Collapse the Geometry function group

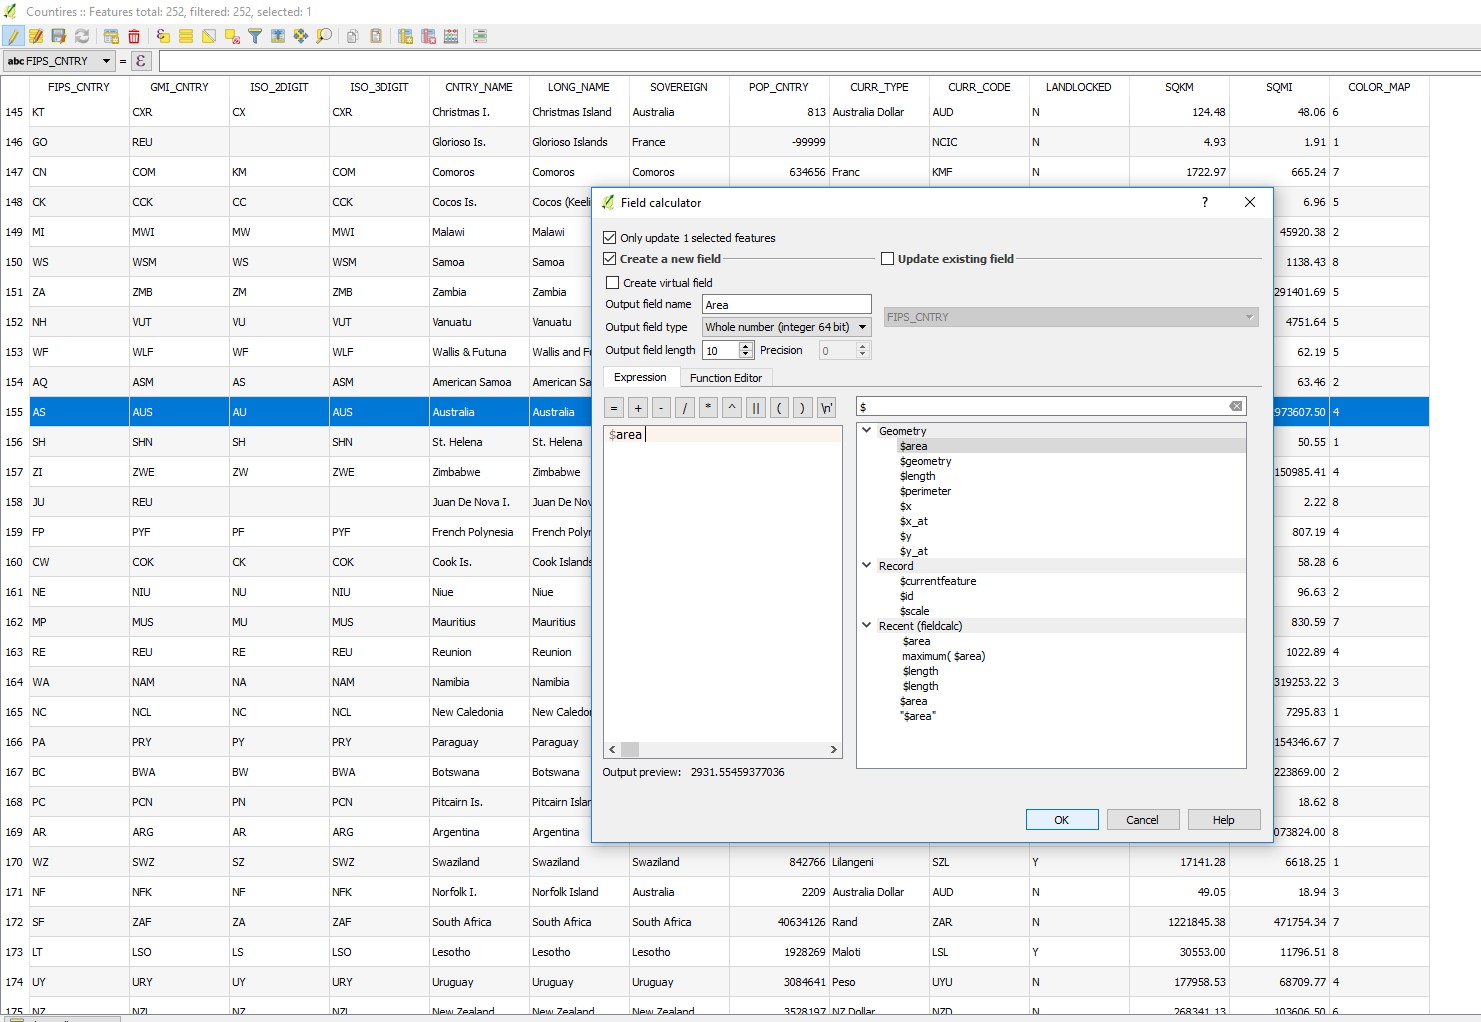coord(867,431)
